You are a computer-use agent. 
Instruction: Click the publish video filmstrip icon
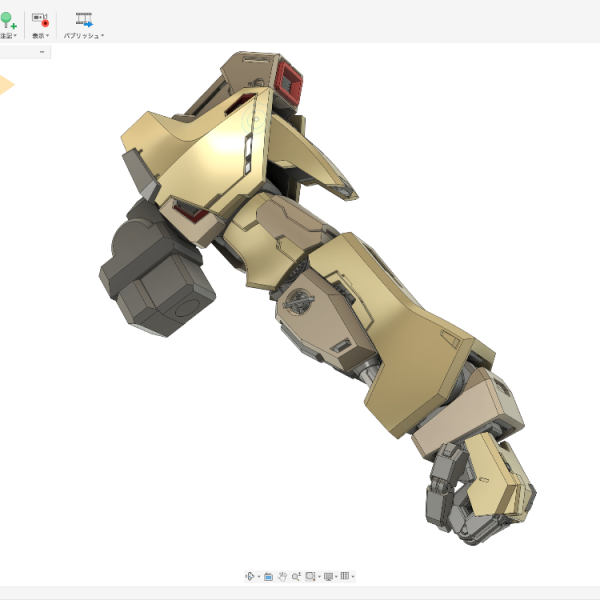[x=84, y=20]
